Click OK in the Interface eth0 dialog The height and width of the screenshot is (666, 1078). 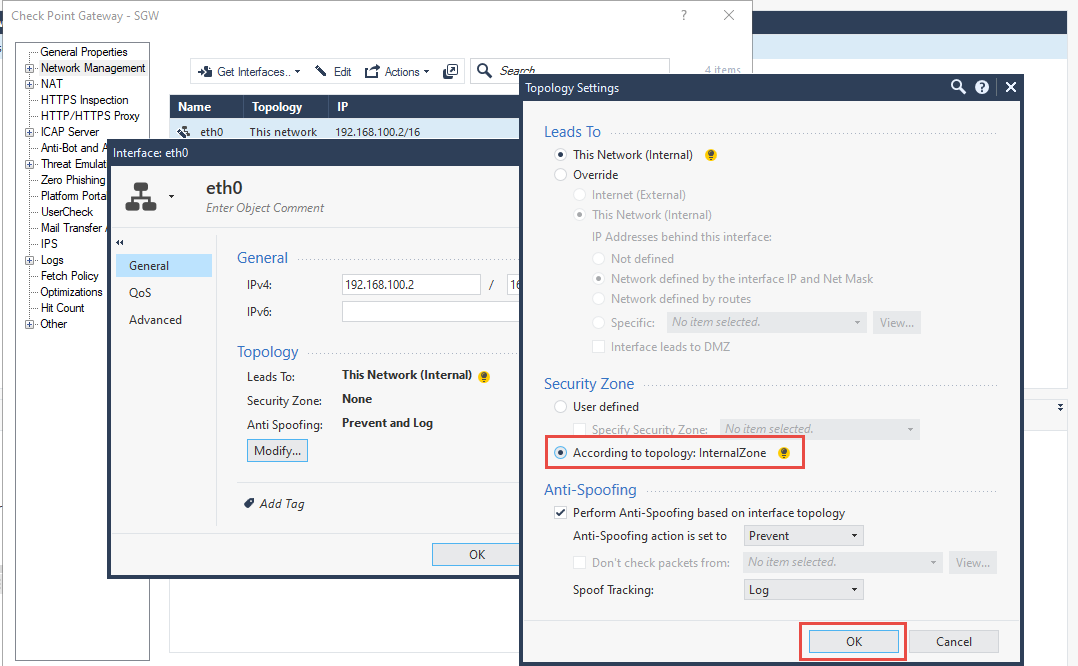tap(476, 555)
